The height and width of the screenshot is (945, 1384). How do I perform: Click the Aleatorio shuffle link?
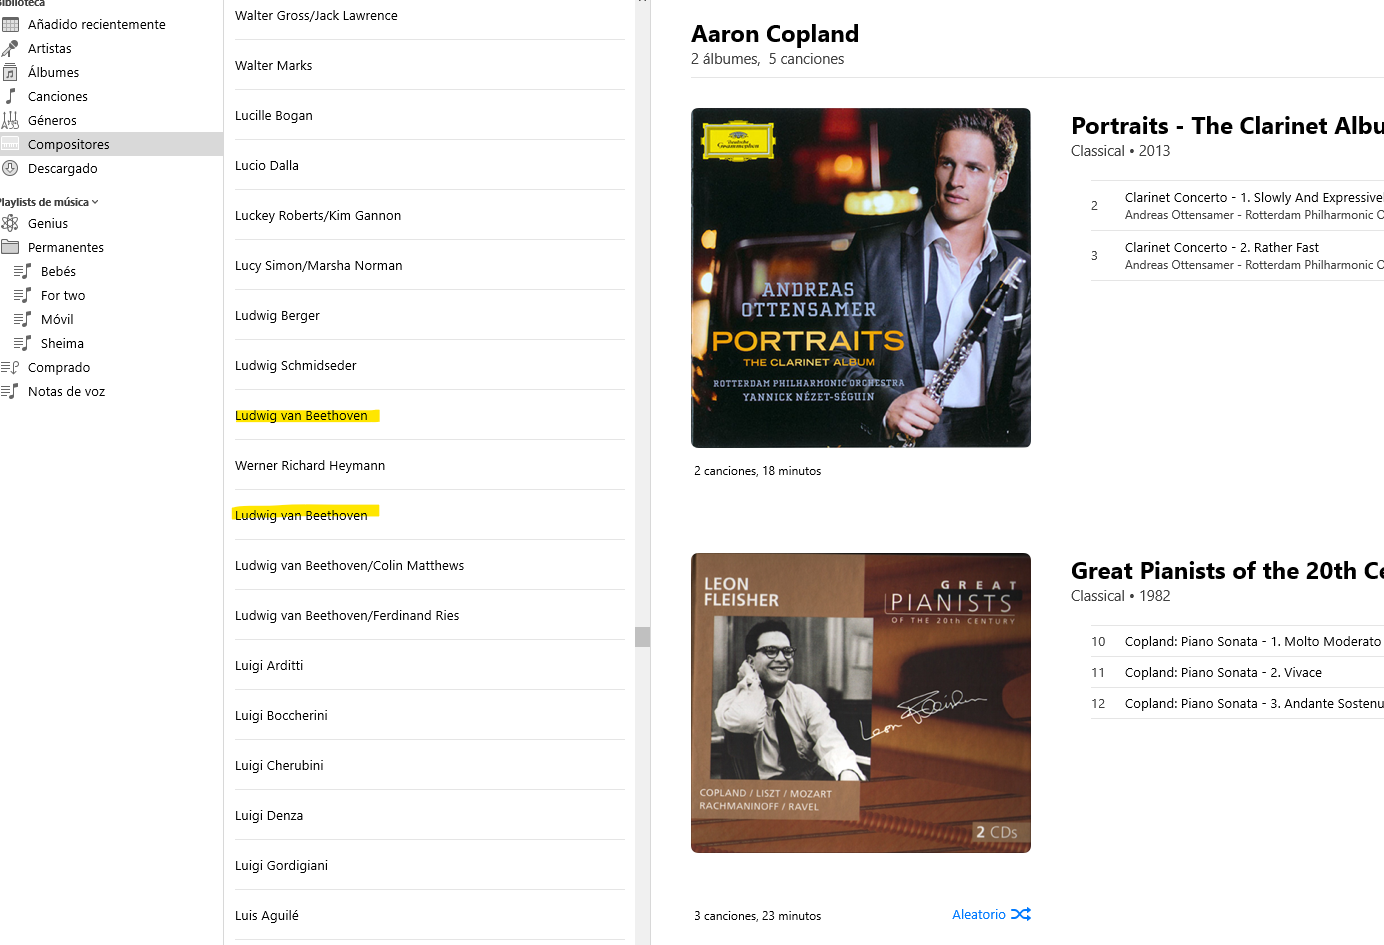point(978,914)
